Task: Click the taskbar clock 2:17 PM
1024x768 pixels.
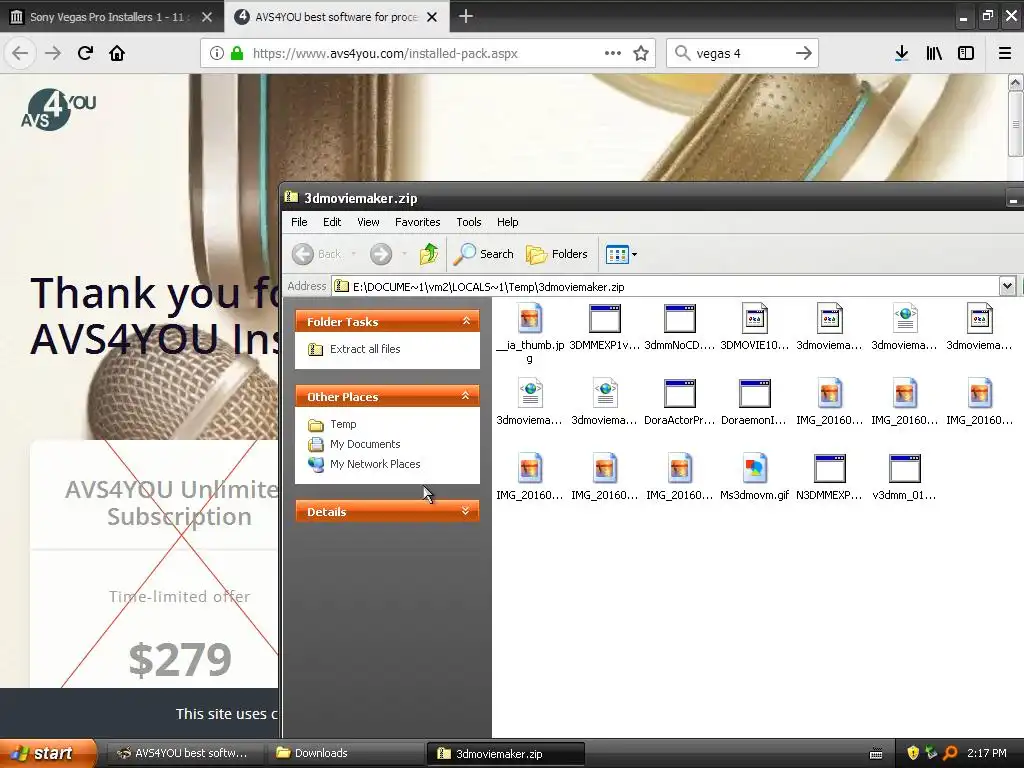Action: [x=986, y=753]
